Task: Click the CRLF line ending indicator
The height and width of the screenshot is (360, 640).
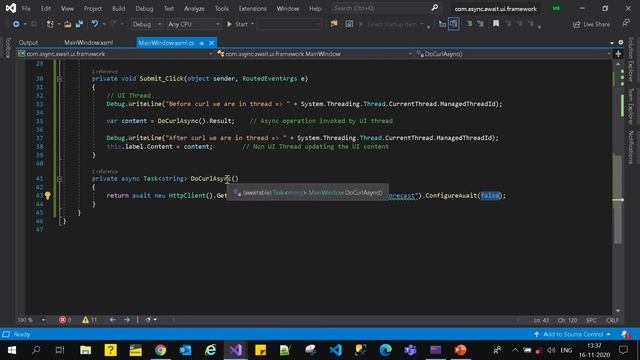Action: coord(612,320)
